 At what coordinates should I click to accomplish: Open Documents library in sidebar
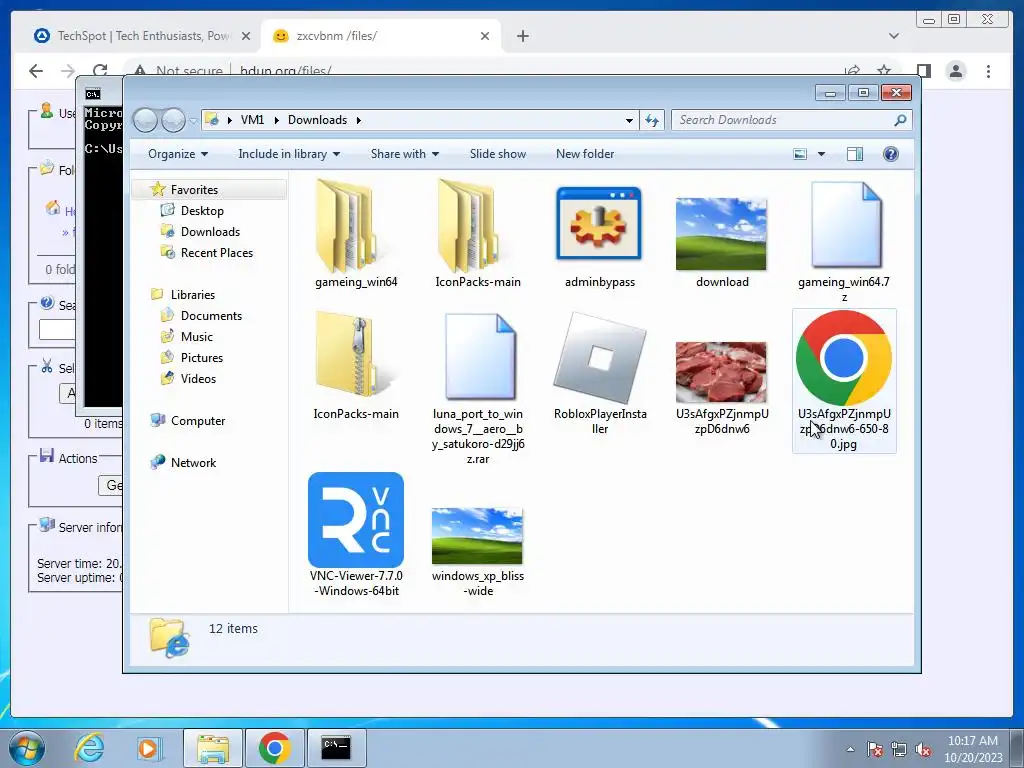coord(211,315)
